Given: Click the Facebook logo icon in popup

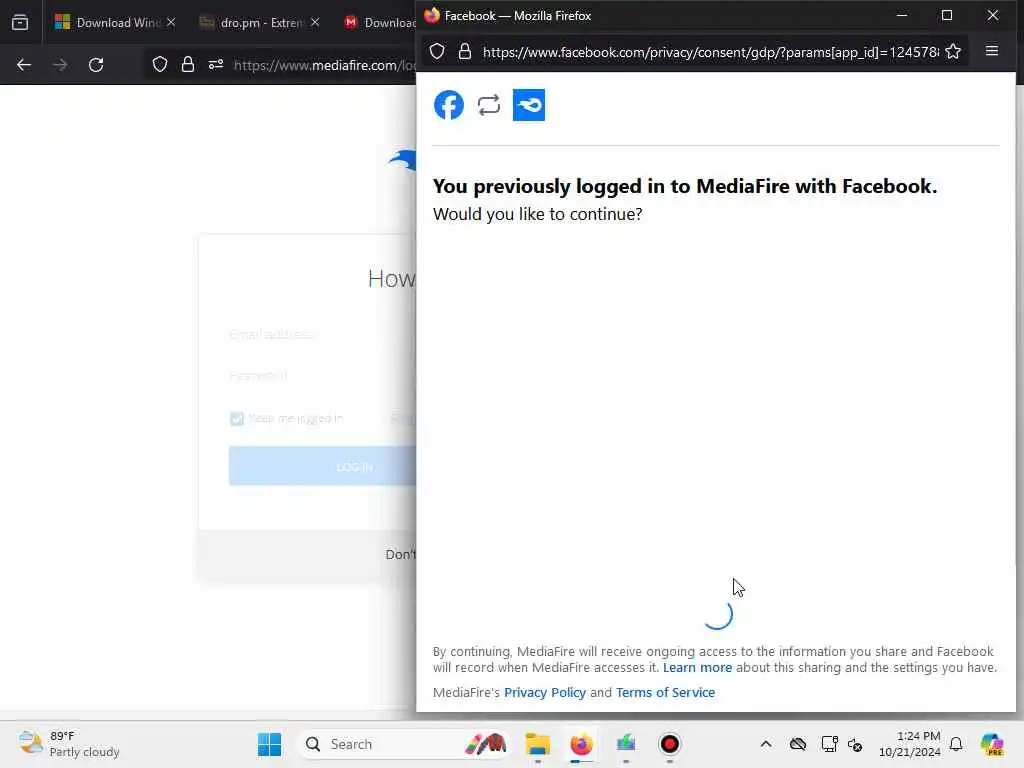Looking at the screenshot, I should pos(449,105).
